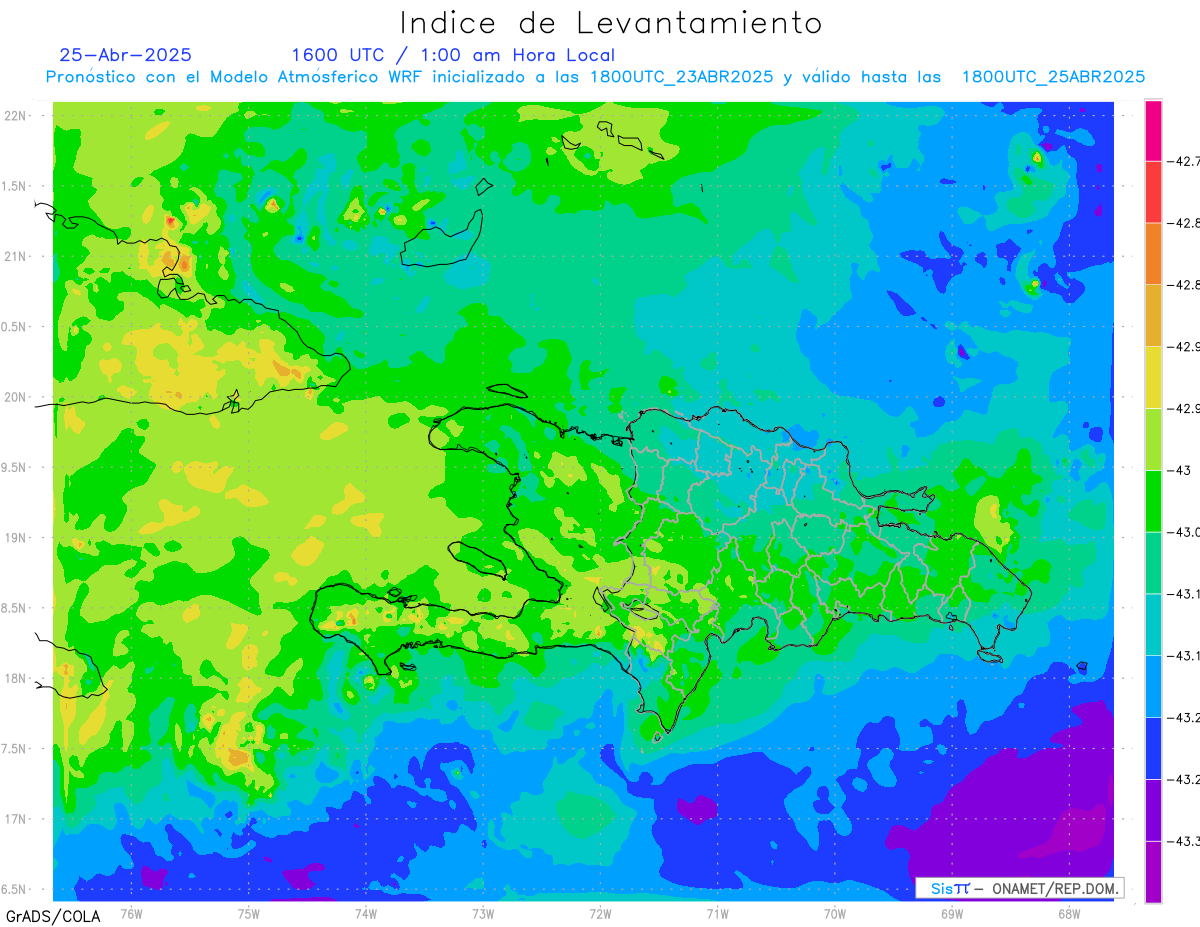Screen dimensions: 1200x927
Task: Click the '73W' longitude label
Action: point(483,914)
